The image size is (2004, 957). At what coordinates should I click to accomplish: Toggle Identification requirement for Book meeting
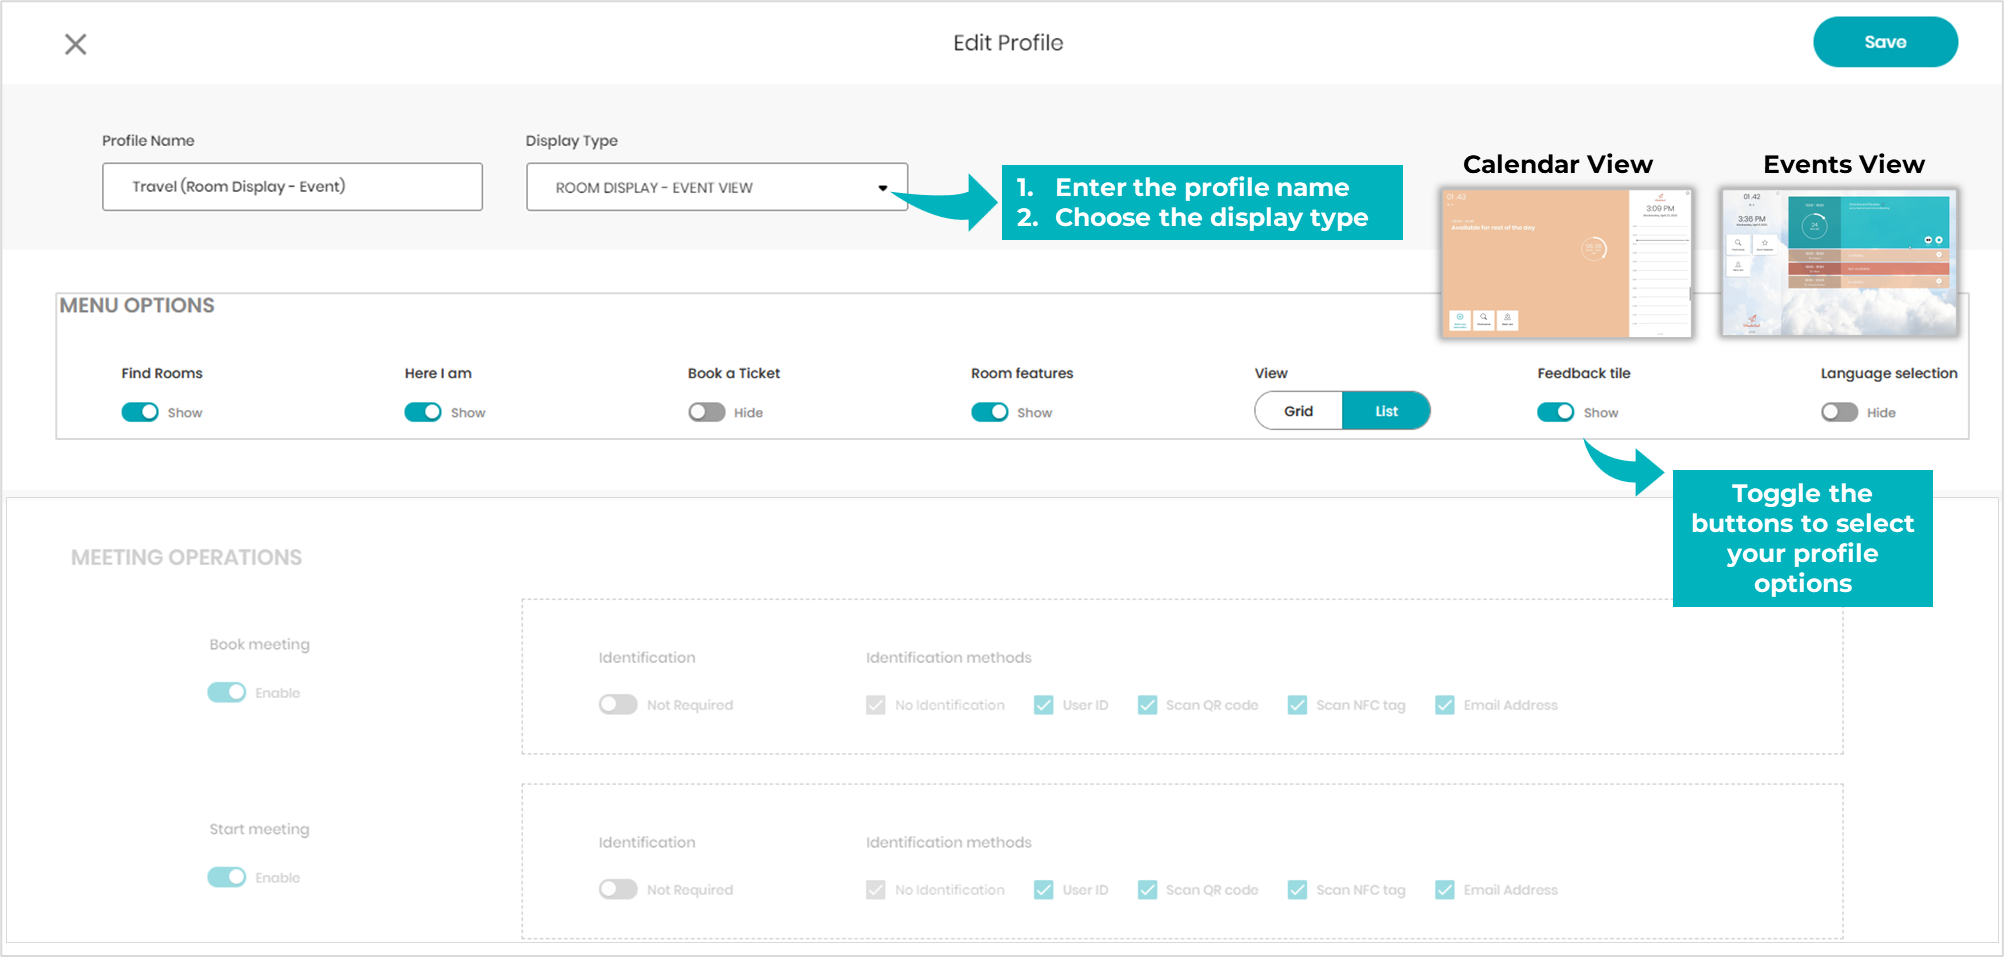point(618,705)
